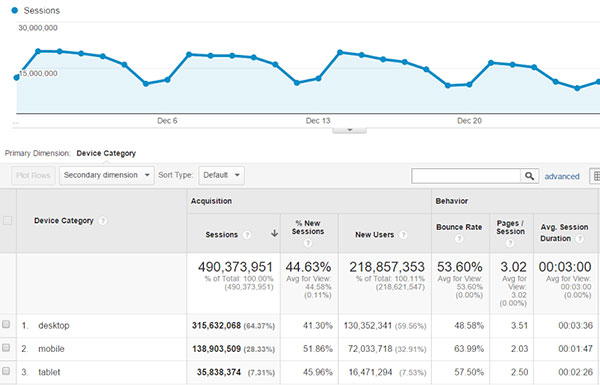Click desktop % new sessions 41.30%
The image size is (600, 385).
[318, 326]
